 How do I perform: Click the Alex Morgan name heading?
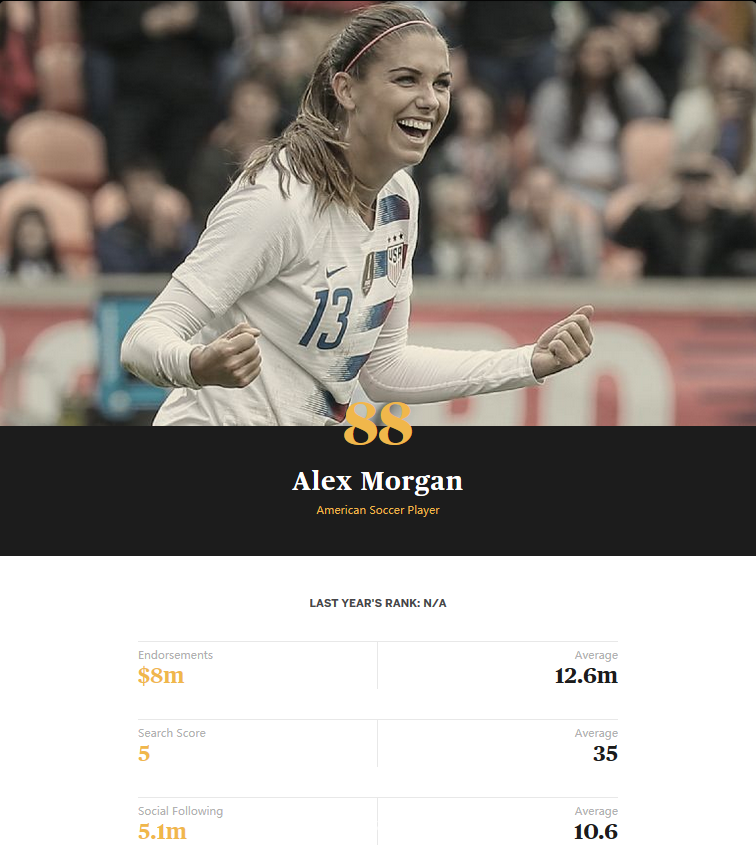point(378,481)
